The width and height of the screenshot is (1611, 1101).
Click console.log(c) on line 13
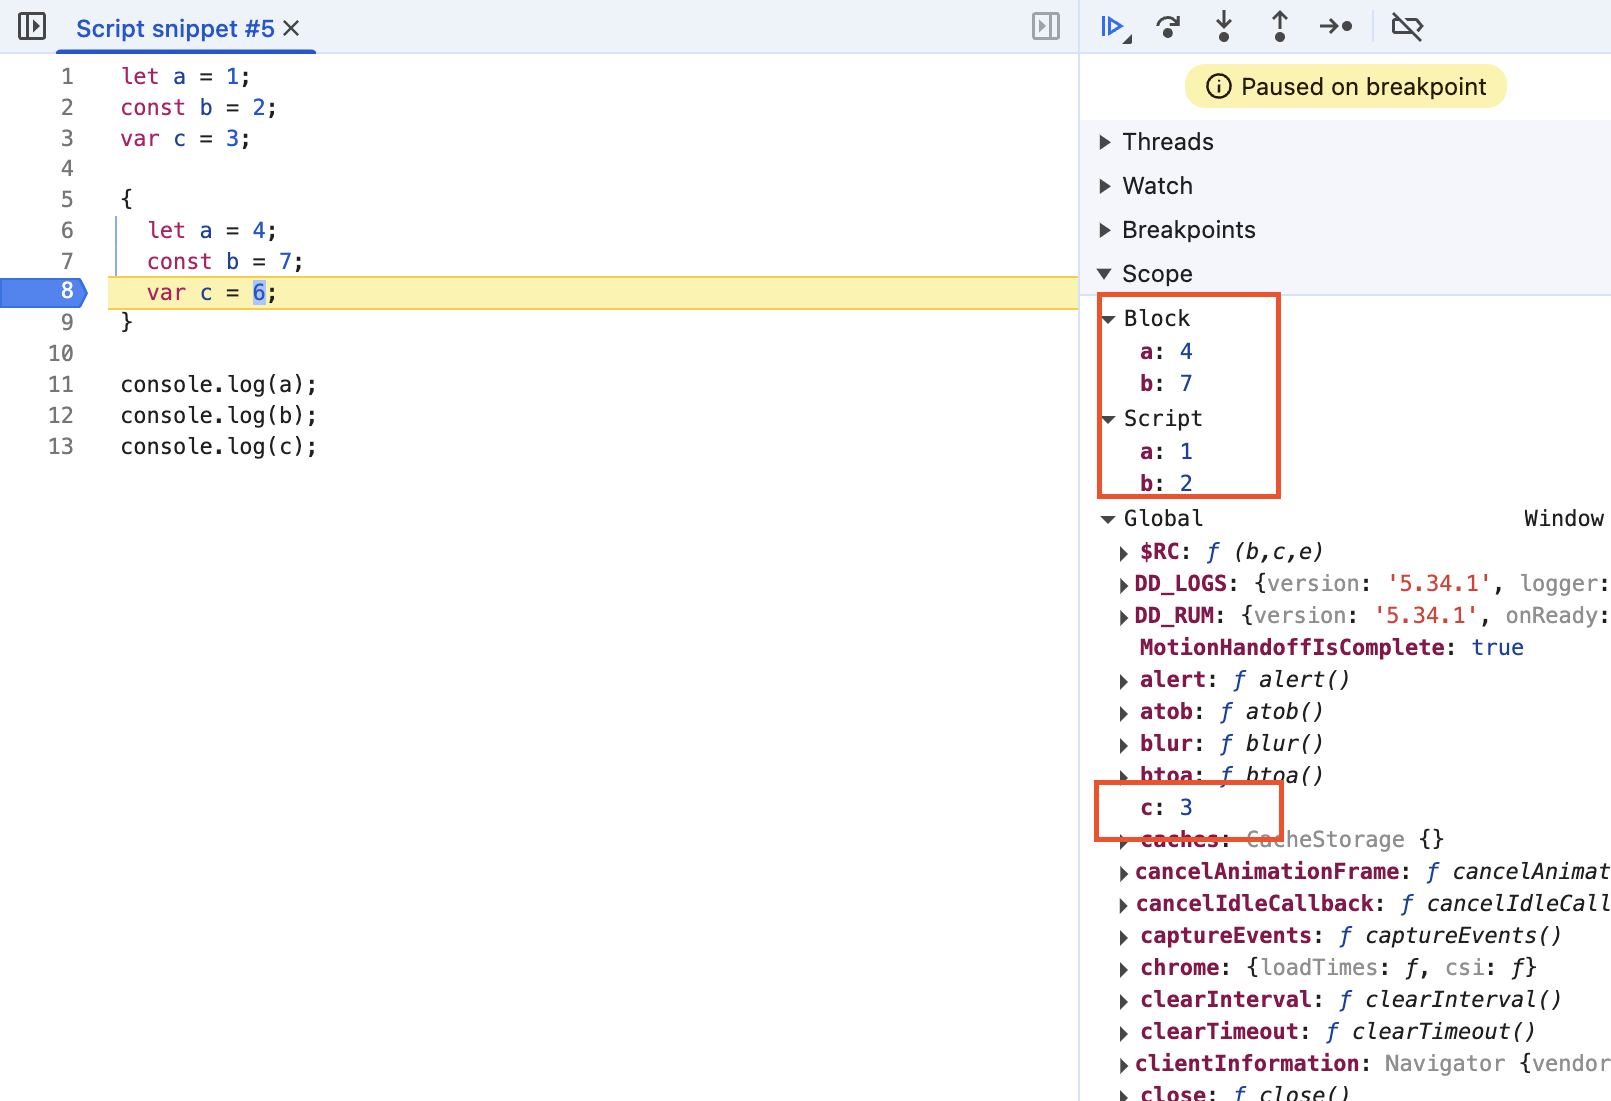pos(218,447)
